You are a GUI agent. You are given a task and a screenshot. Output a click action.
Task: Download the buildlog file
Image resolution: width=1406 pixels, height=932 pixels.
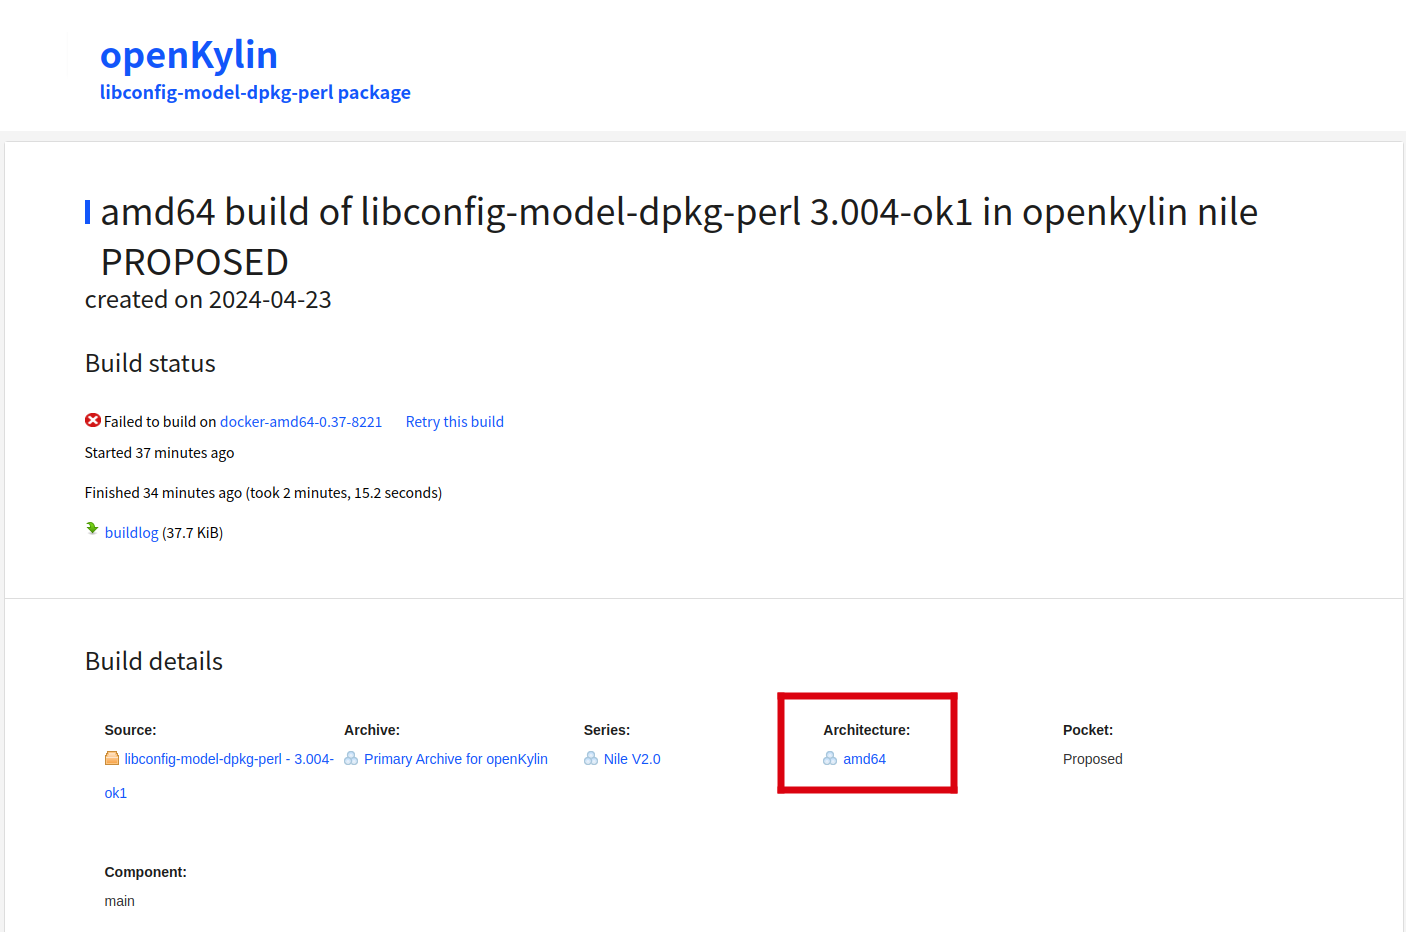131,533
